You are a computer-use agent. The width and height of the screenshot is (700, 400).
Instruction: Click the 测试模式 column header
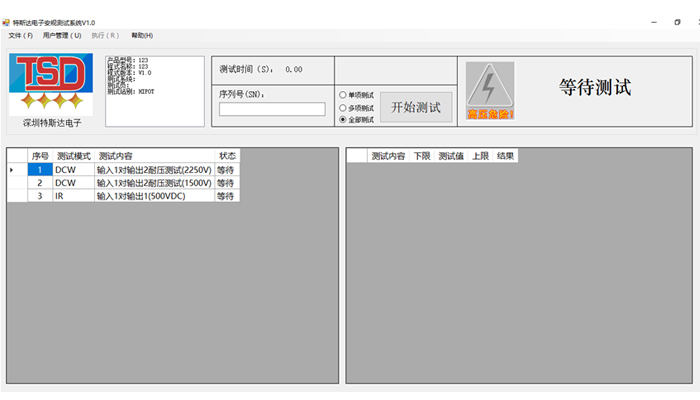point(73,156)
